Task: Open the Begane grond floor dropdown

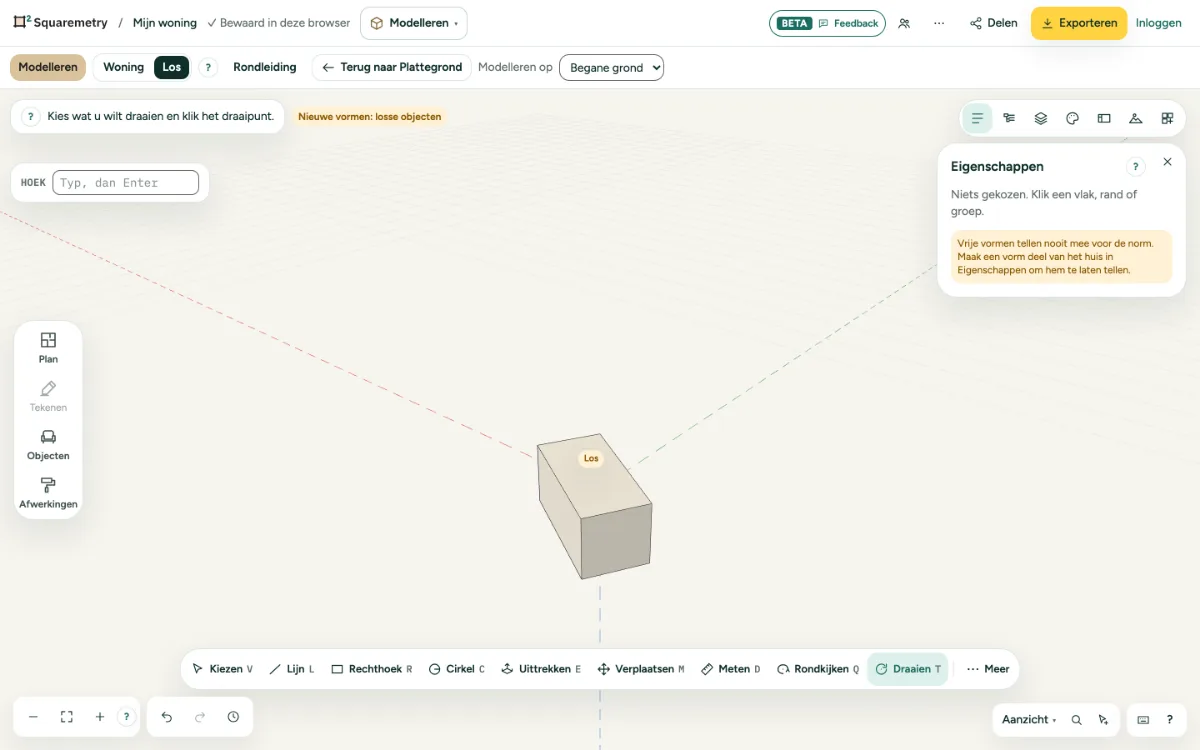Action: 611,67
